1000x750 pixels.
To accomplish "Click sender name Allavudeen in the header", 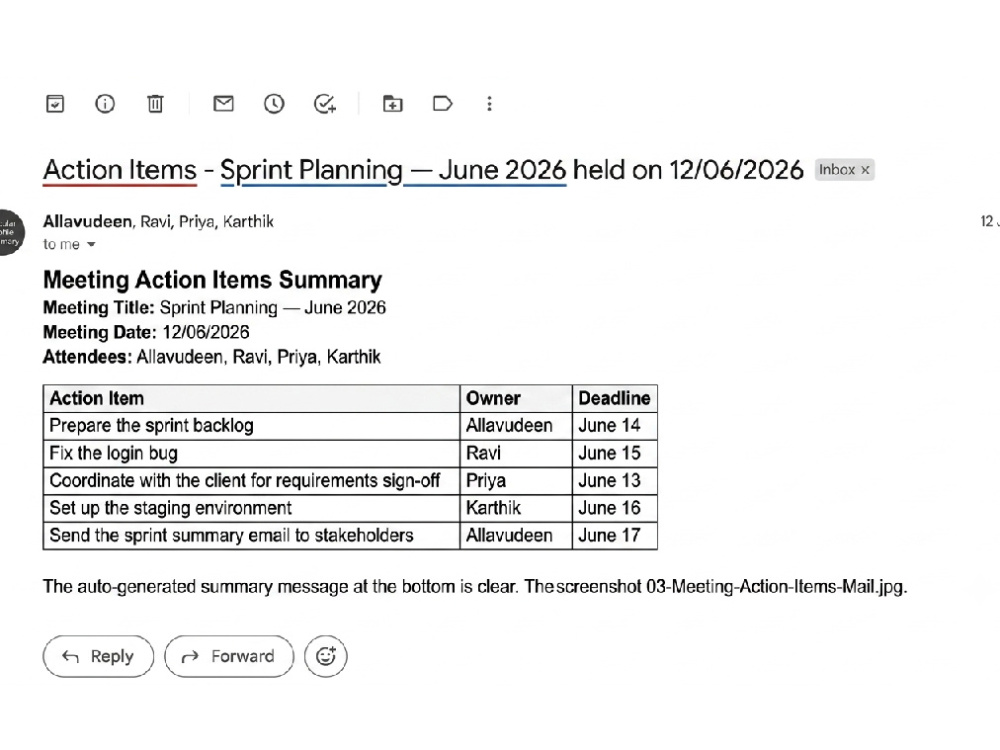I will click(x=87, y=221).
